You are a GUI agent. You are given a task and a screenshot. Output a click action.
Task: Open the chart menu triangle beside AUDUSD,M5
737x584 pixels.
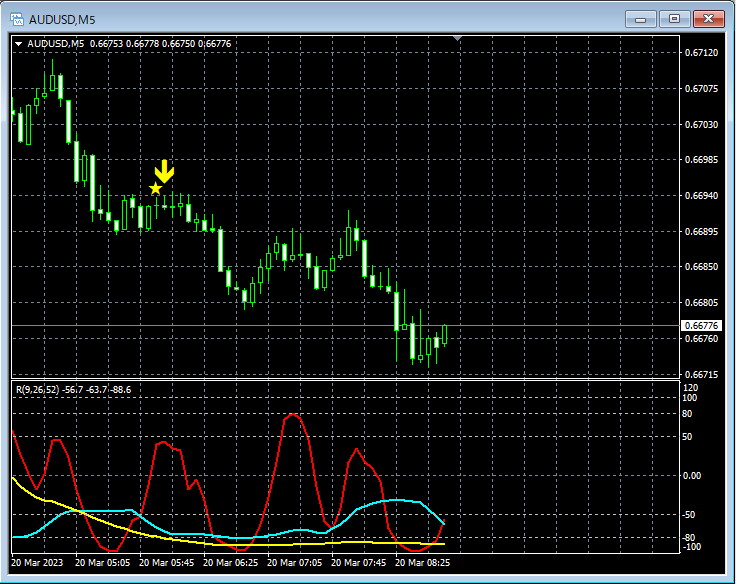(x=18, y=44)
